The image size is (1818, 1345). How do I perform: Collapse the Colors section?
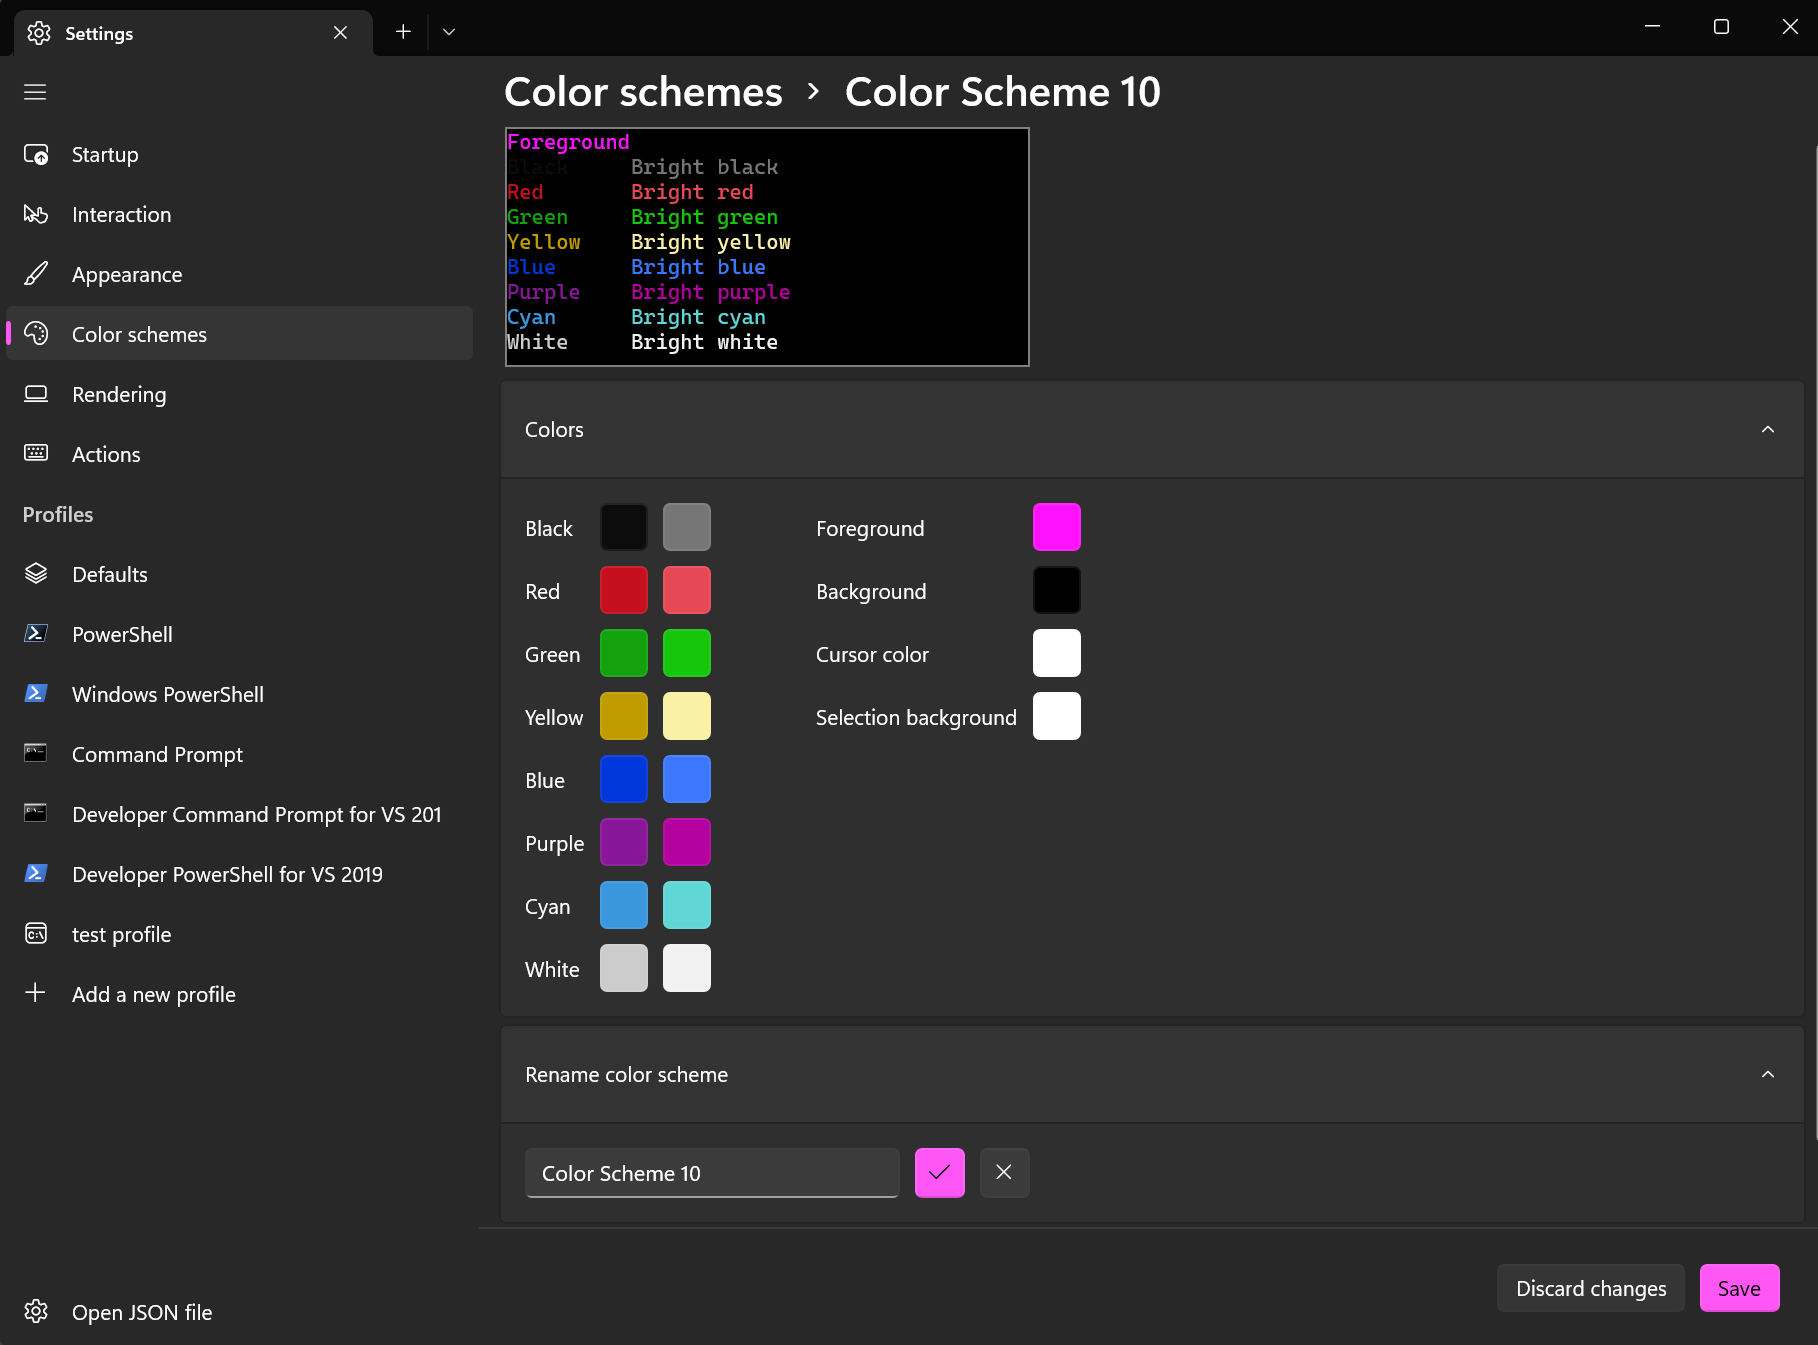point(1767,429)
